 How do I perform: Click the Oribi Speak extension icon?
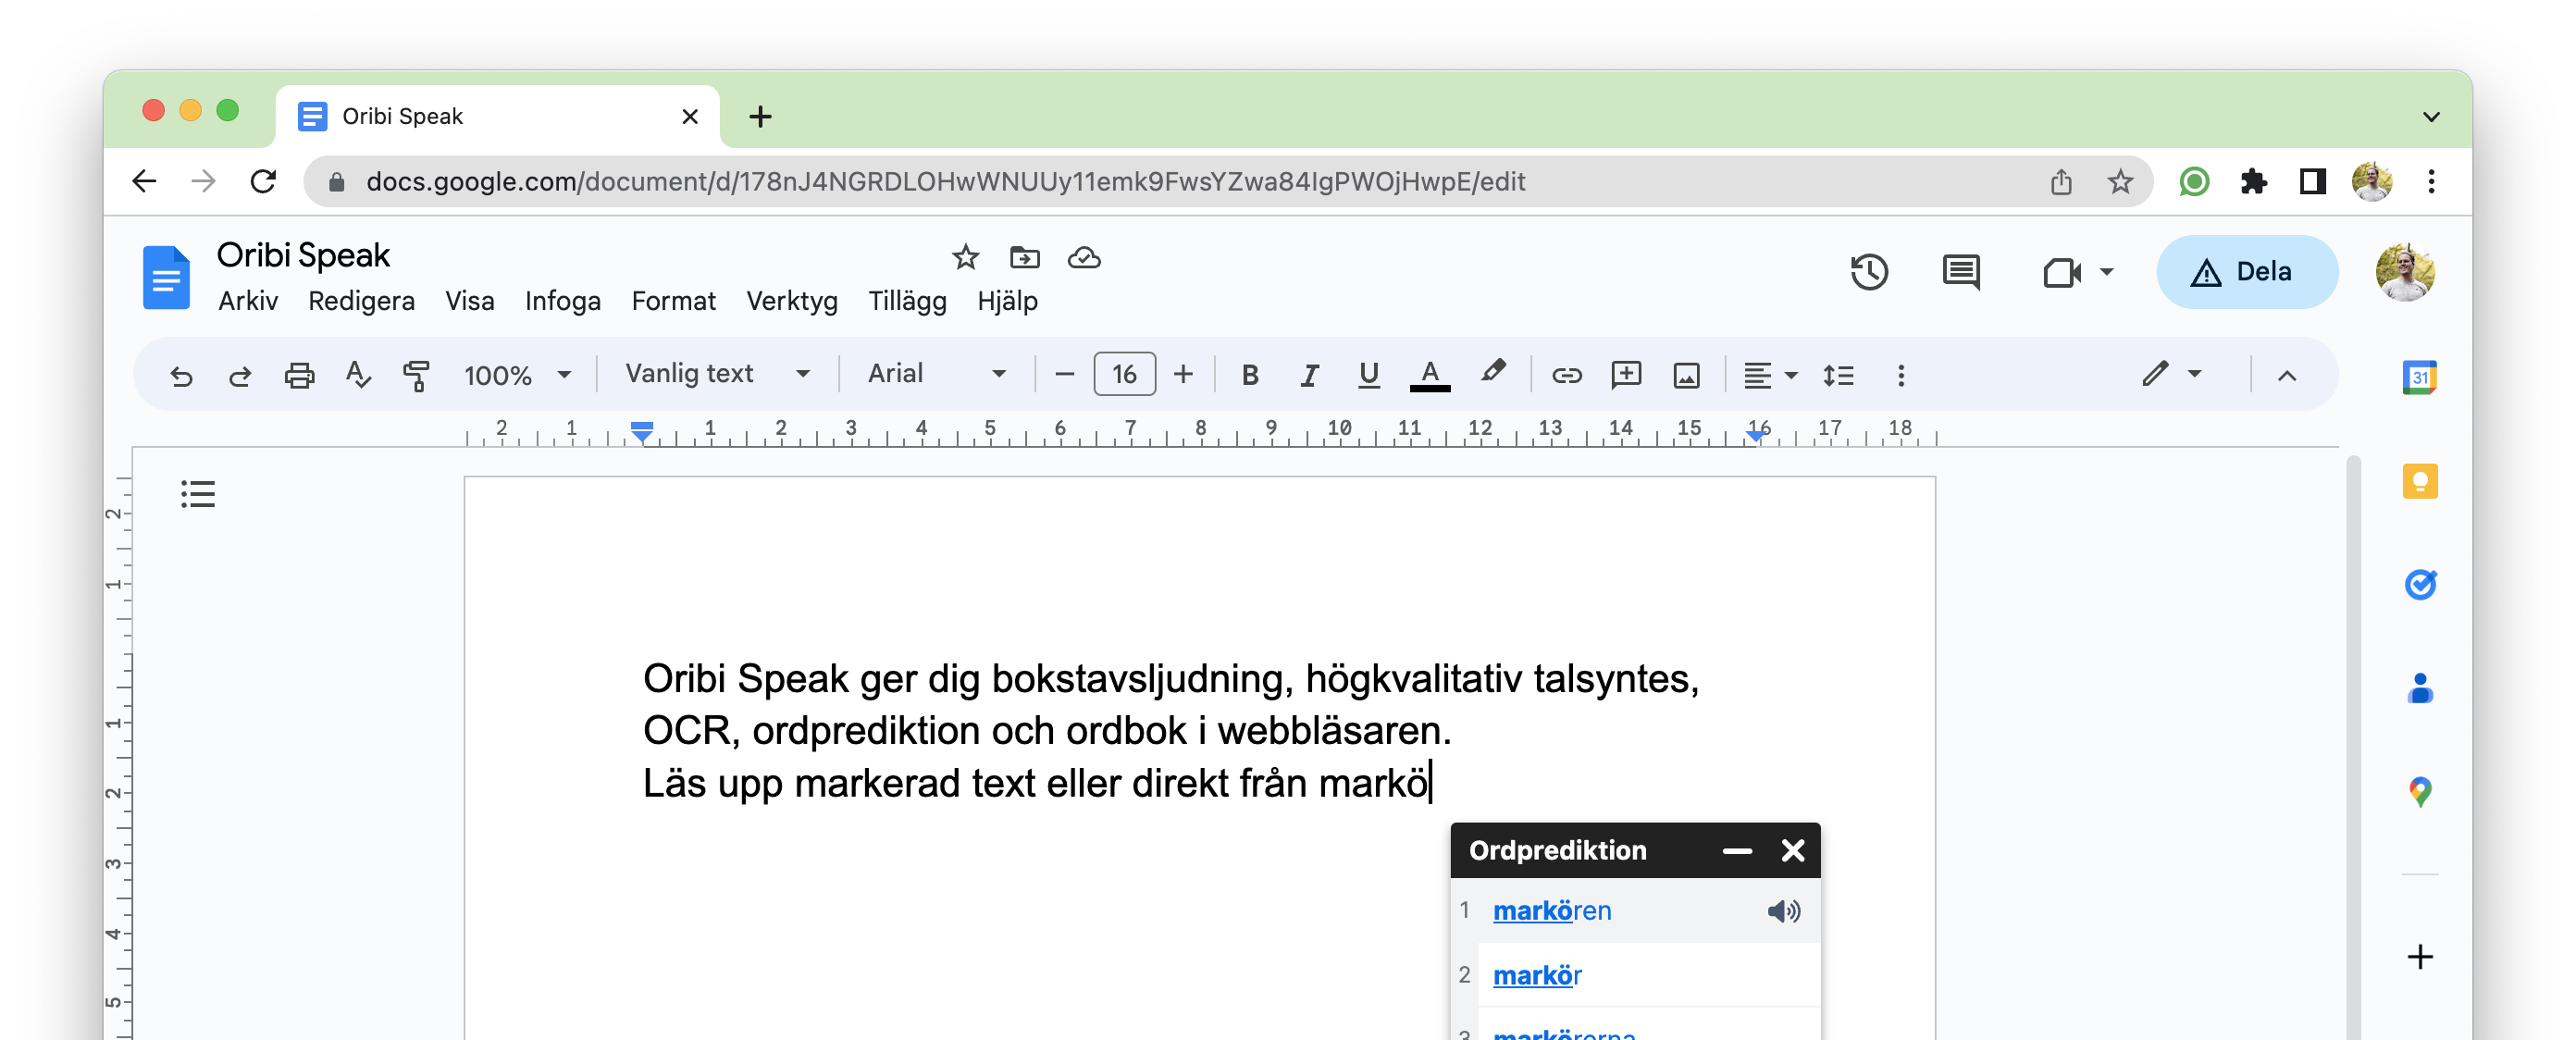(x=2193, y=182)
